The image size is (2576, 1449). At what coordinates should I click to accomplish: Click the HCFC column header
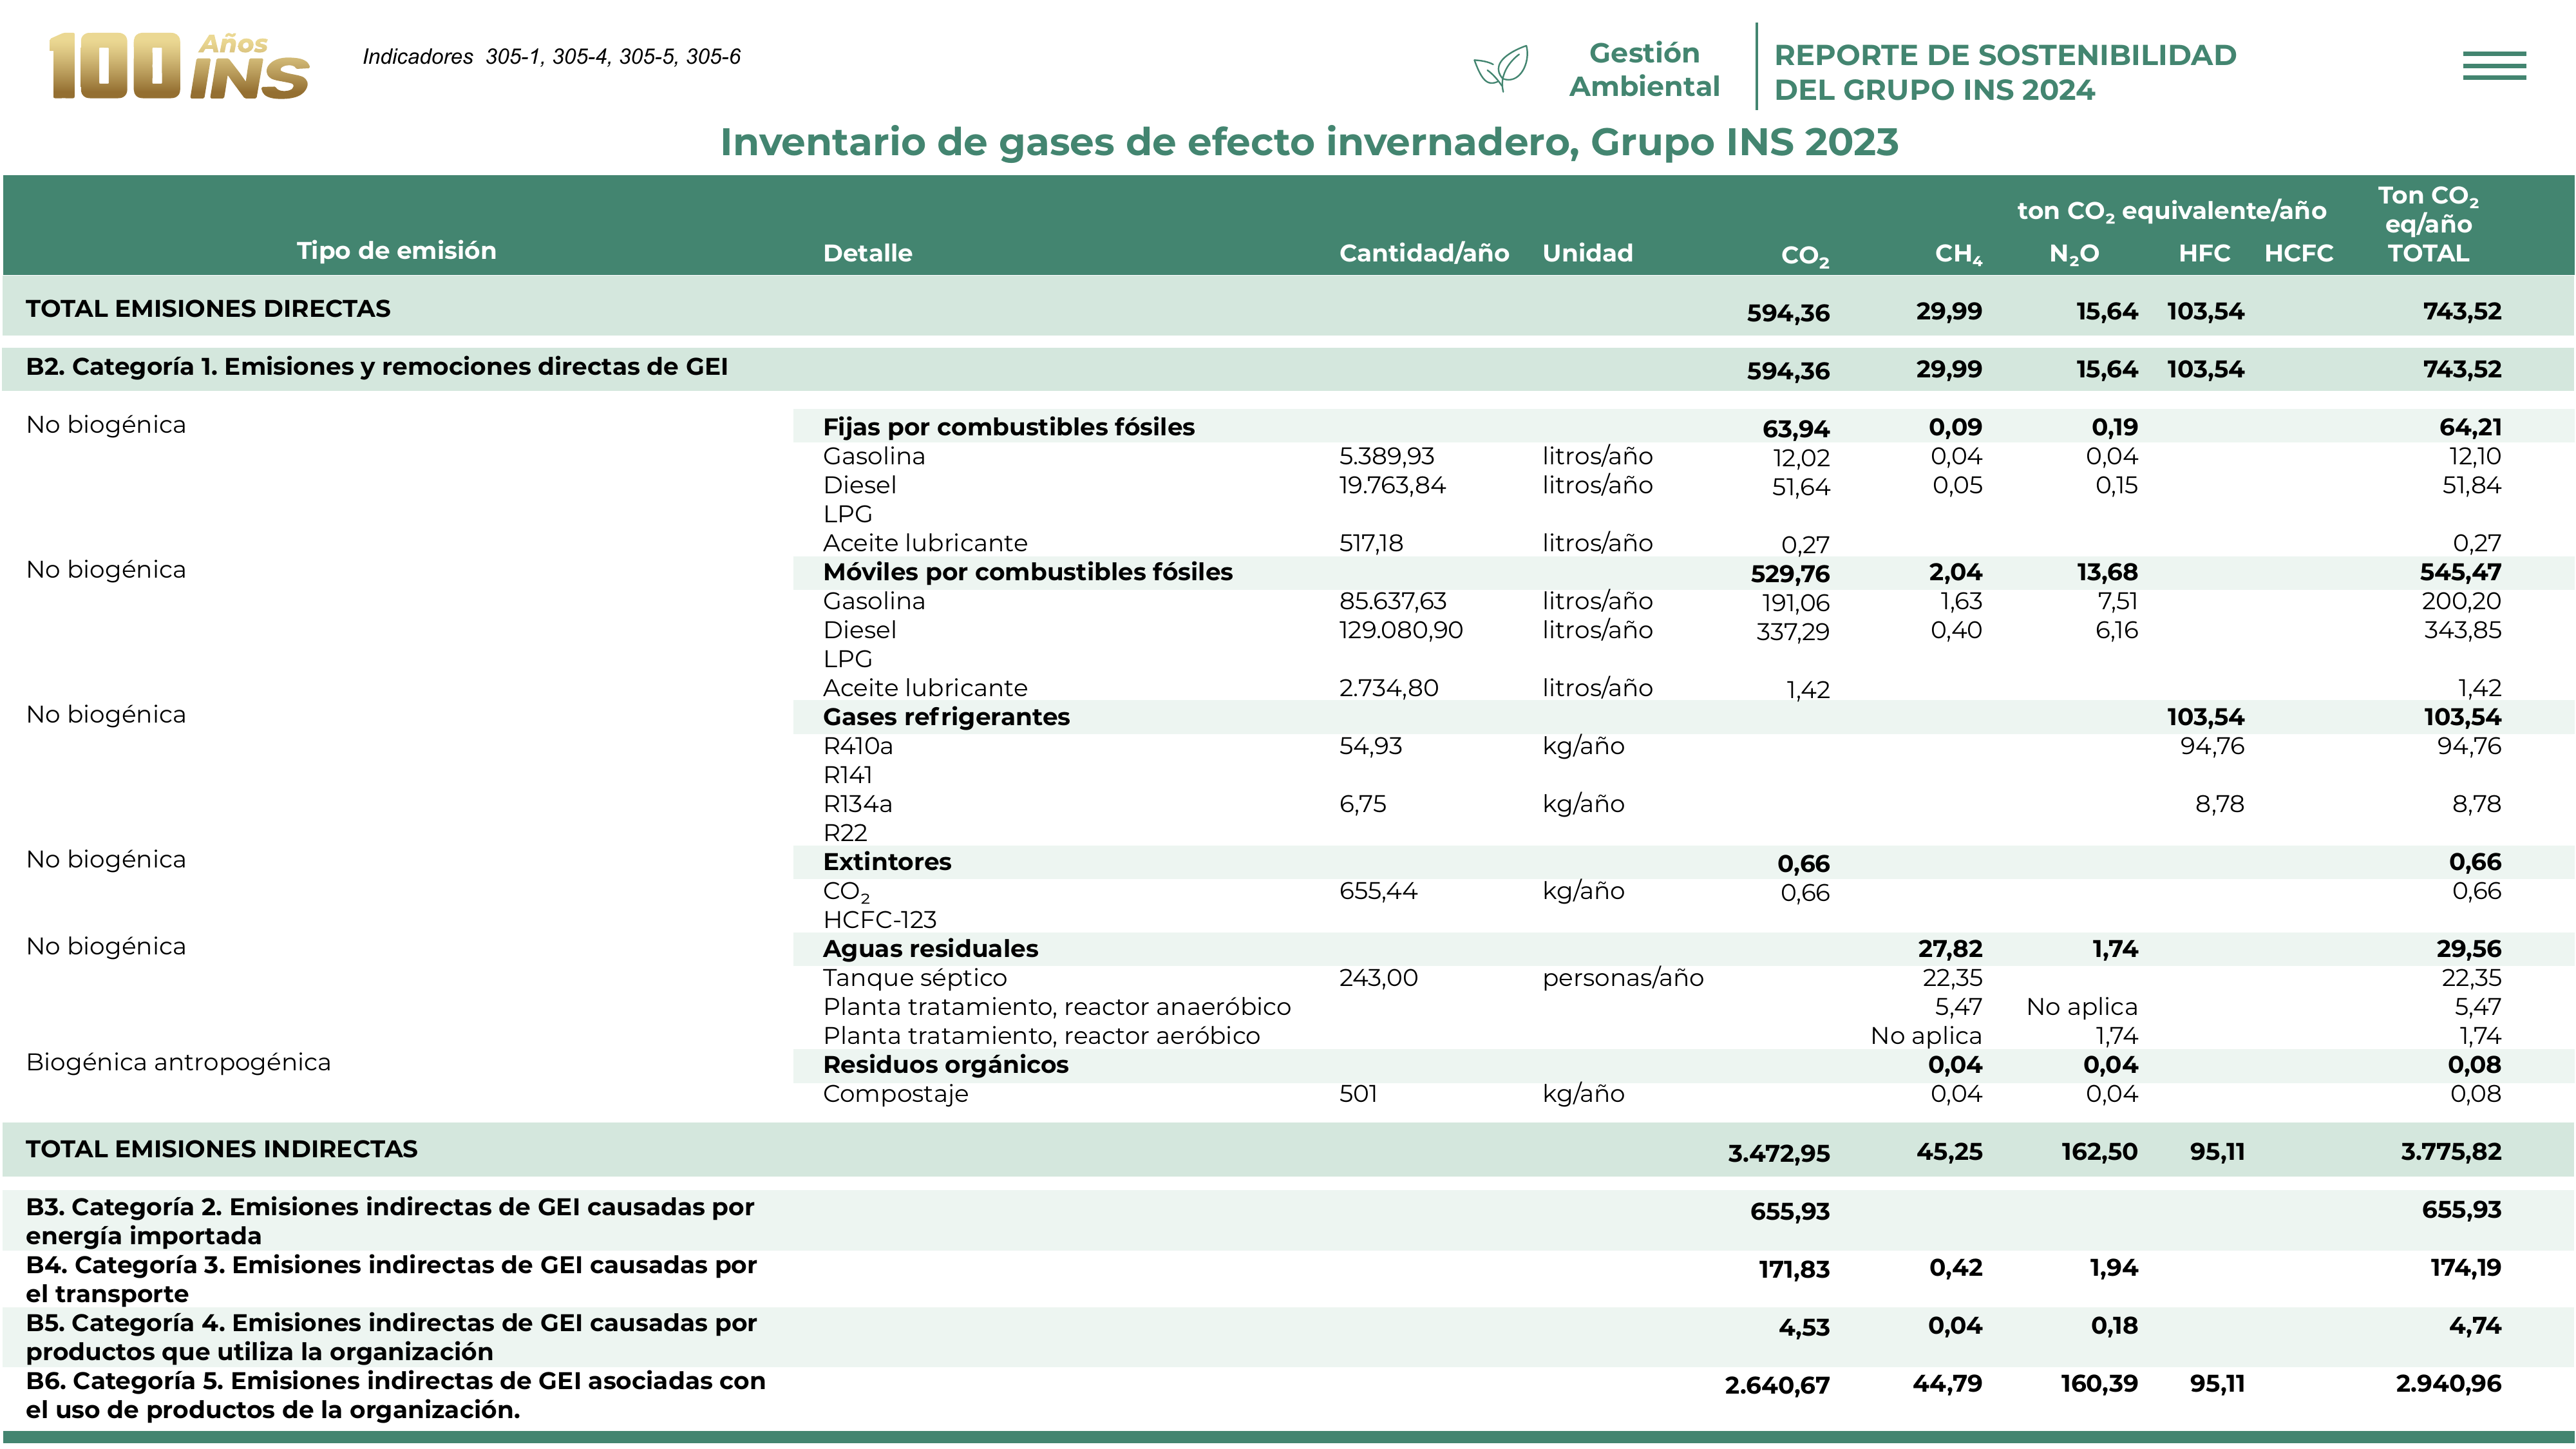point(2298,253)
